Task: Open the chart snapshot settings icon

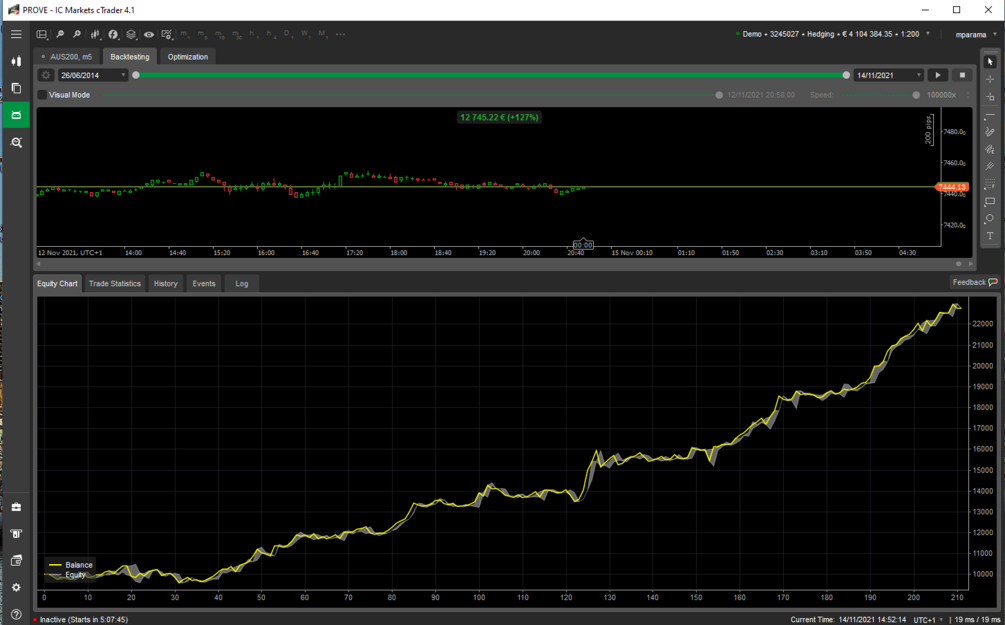Action: point(167,35)
